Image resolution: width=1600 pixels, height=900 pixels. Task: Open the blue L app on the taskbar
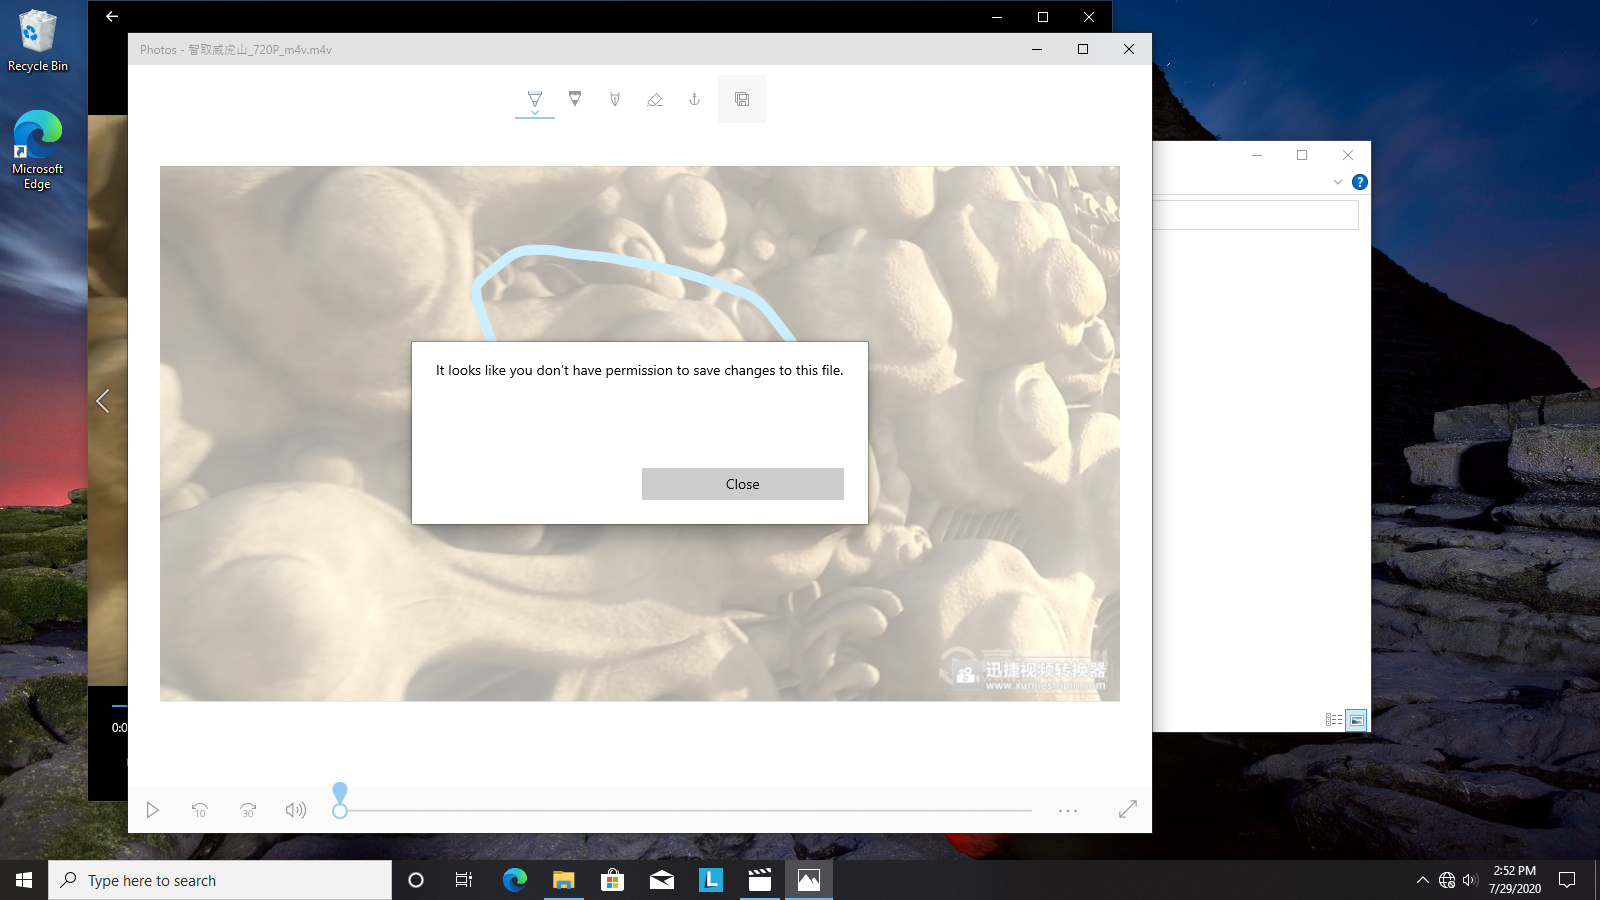pos(711,880)
